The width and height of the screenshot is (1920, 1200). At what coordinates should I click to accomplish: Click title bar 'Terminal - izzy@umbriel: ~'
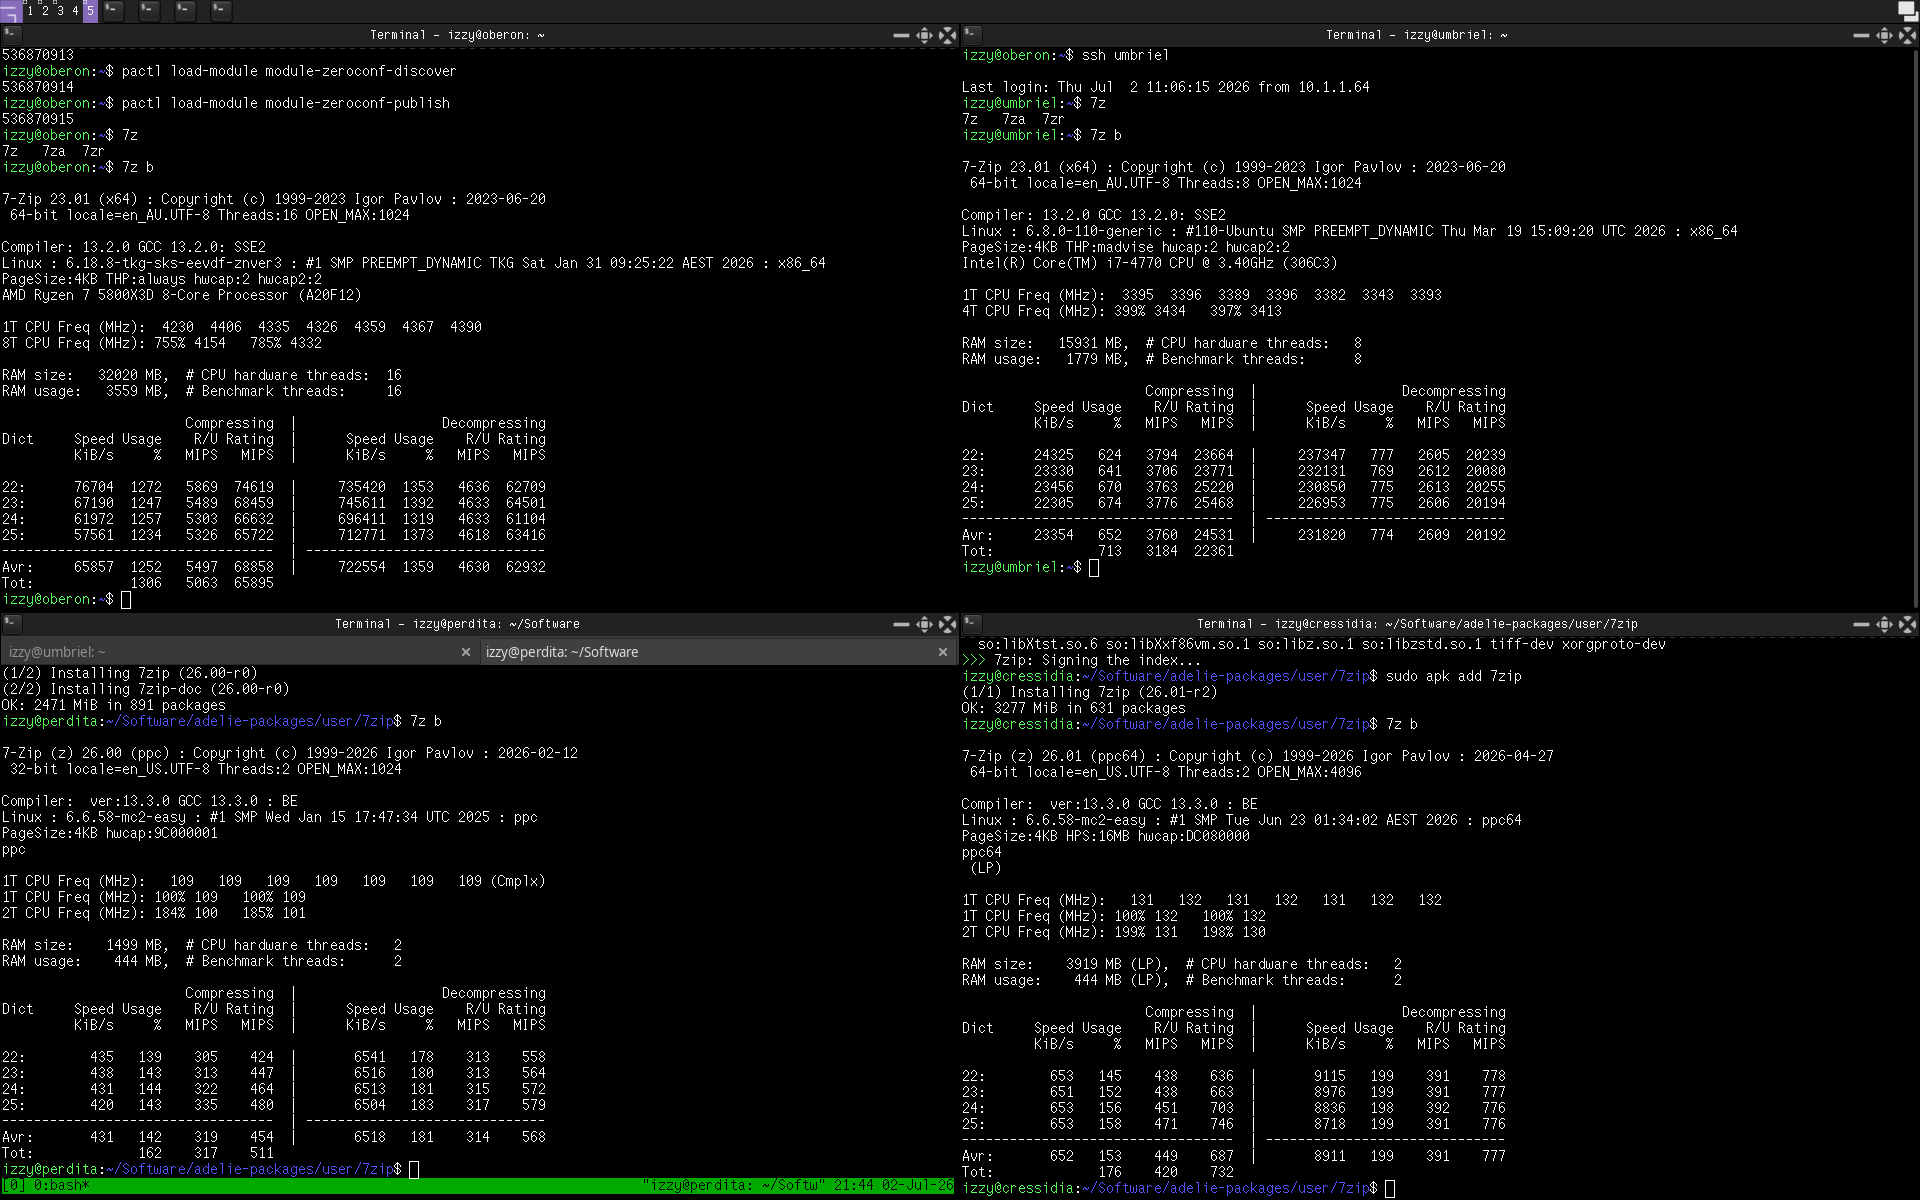coord(1416,35)
